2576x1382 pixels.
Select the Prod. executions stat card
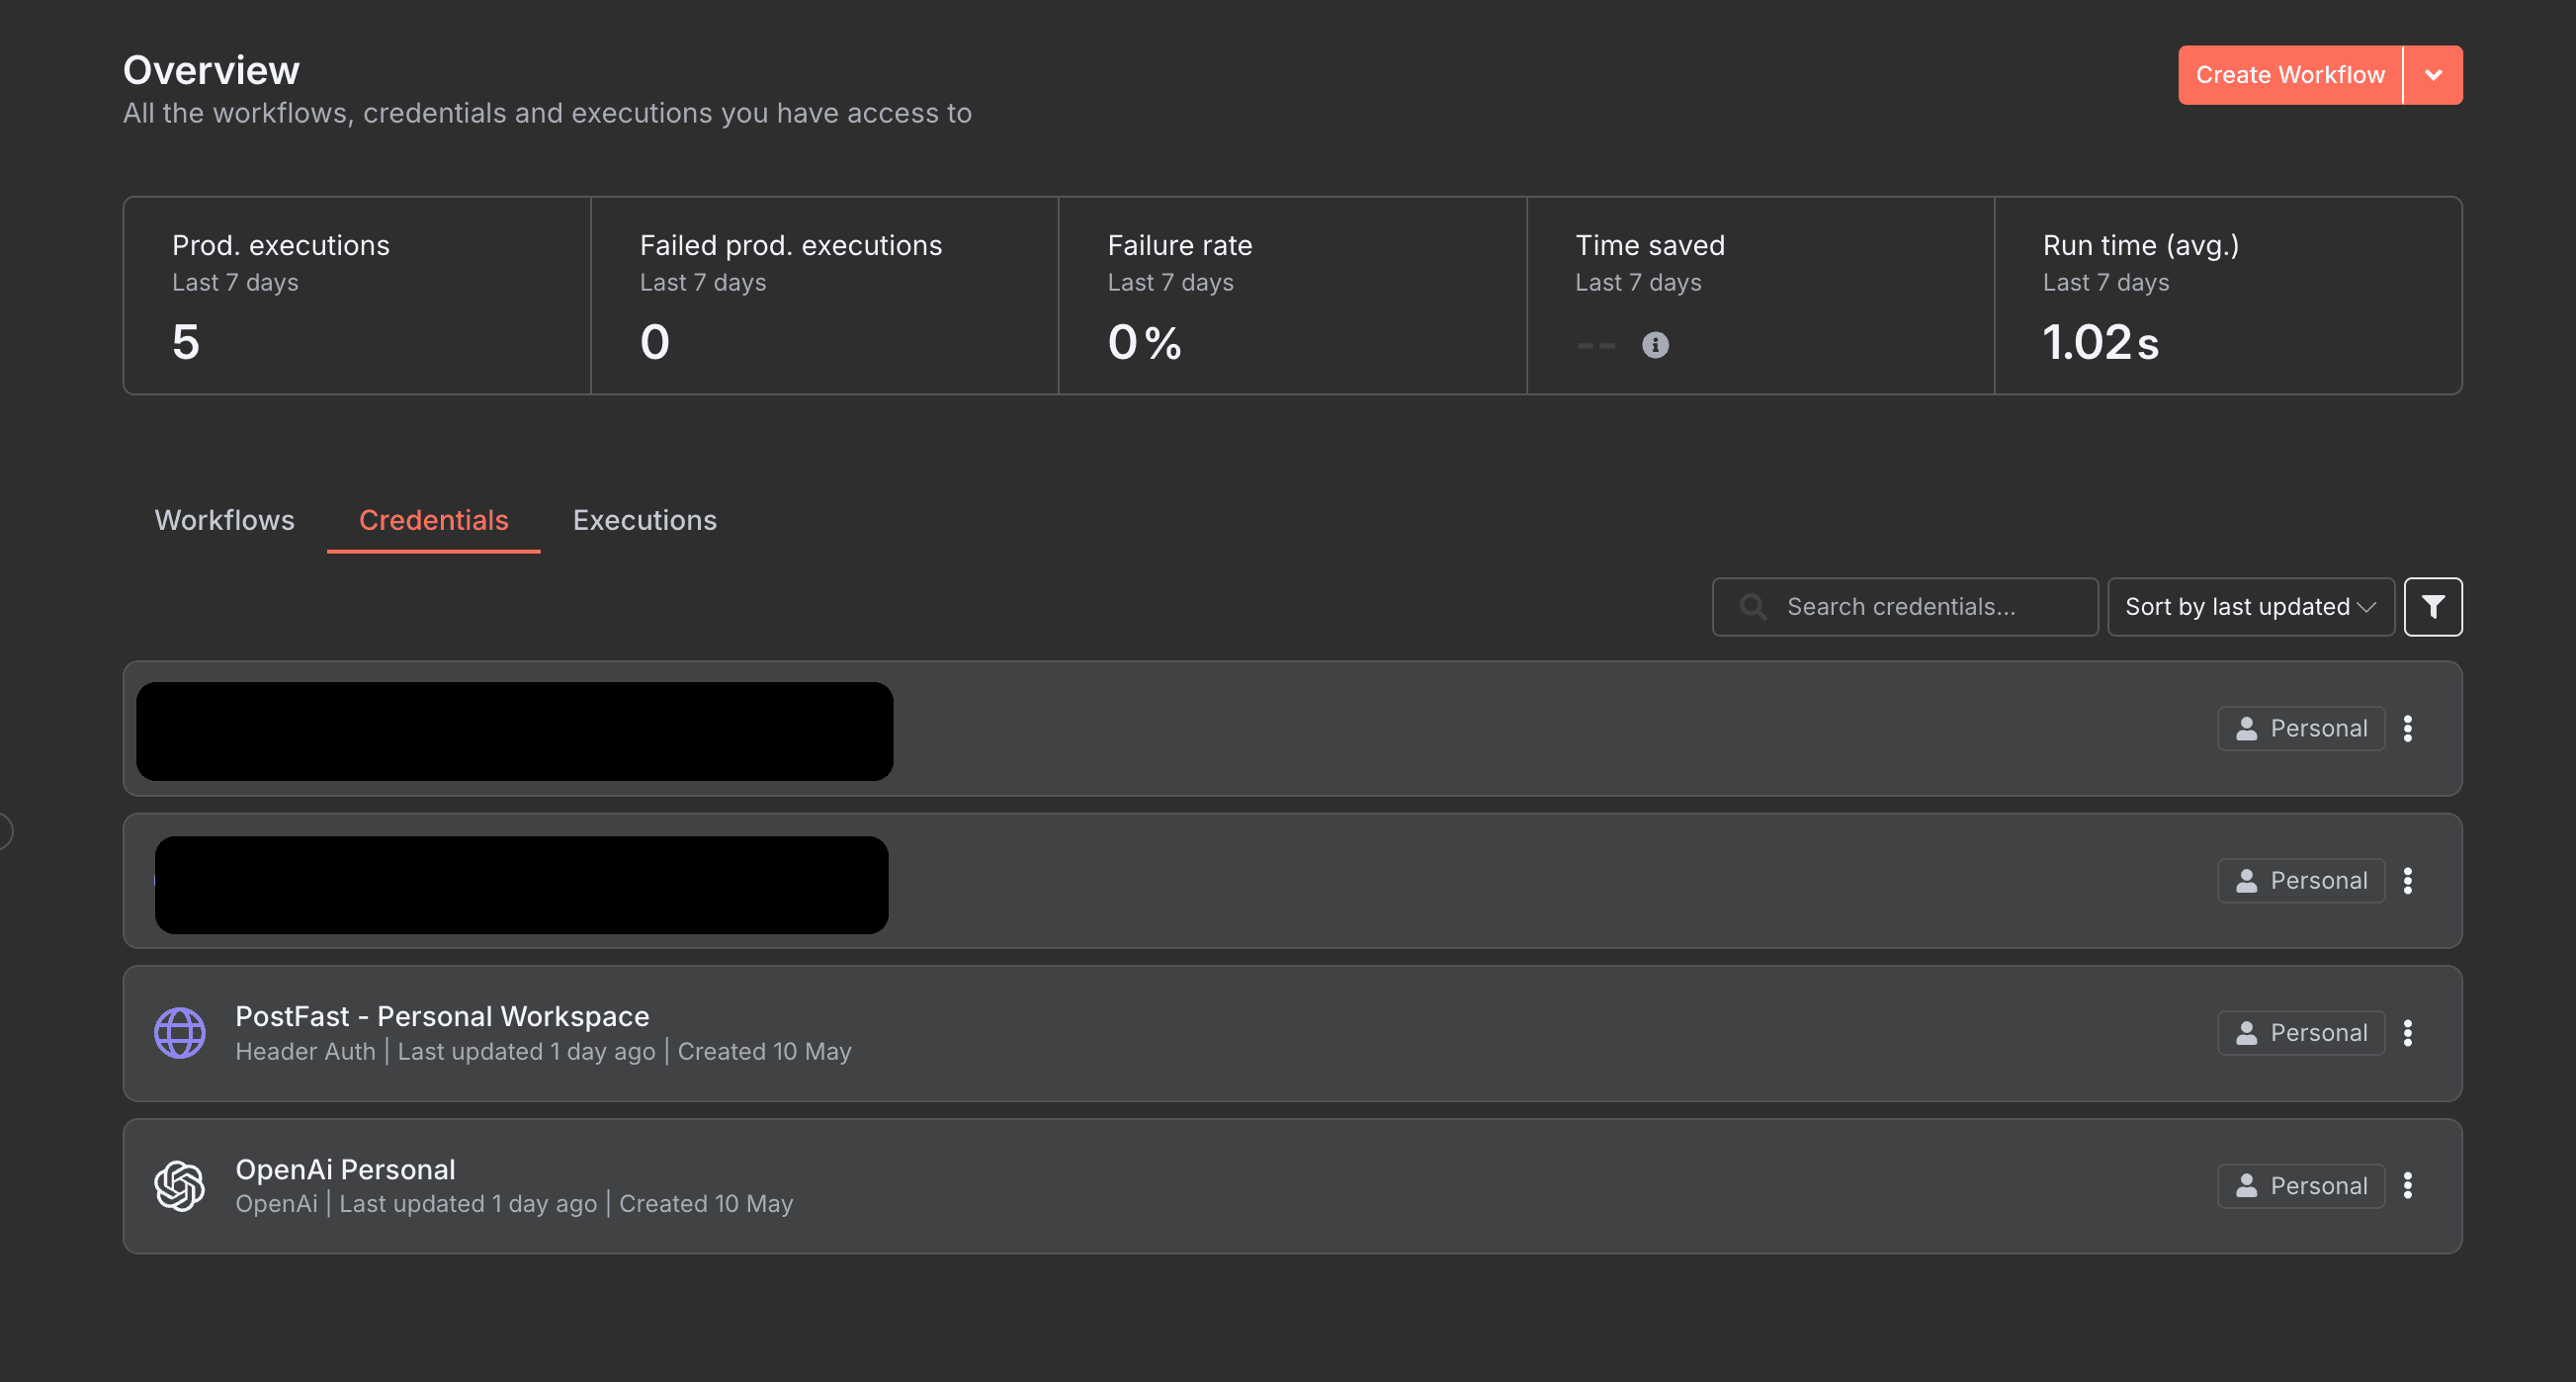[357, 295]
